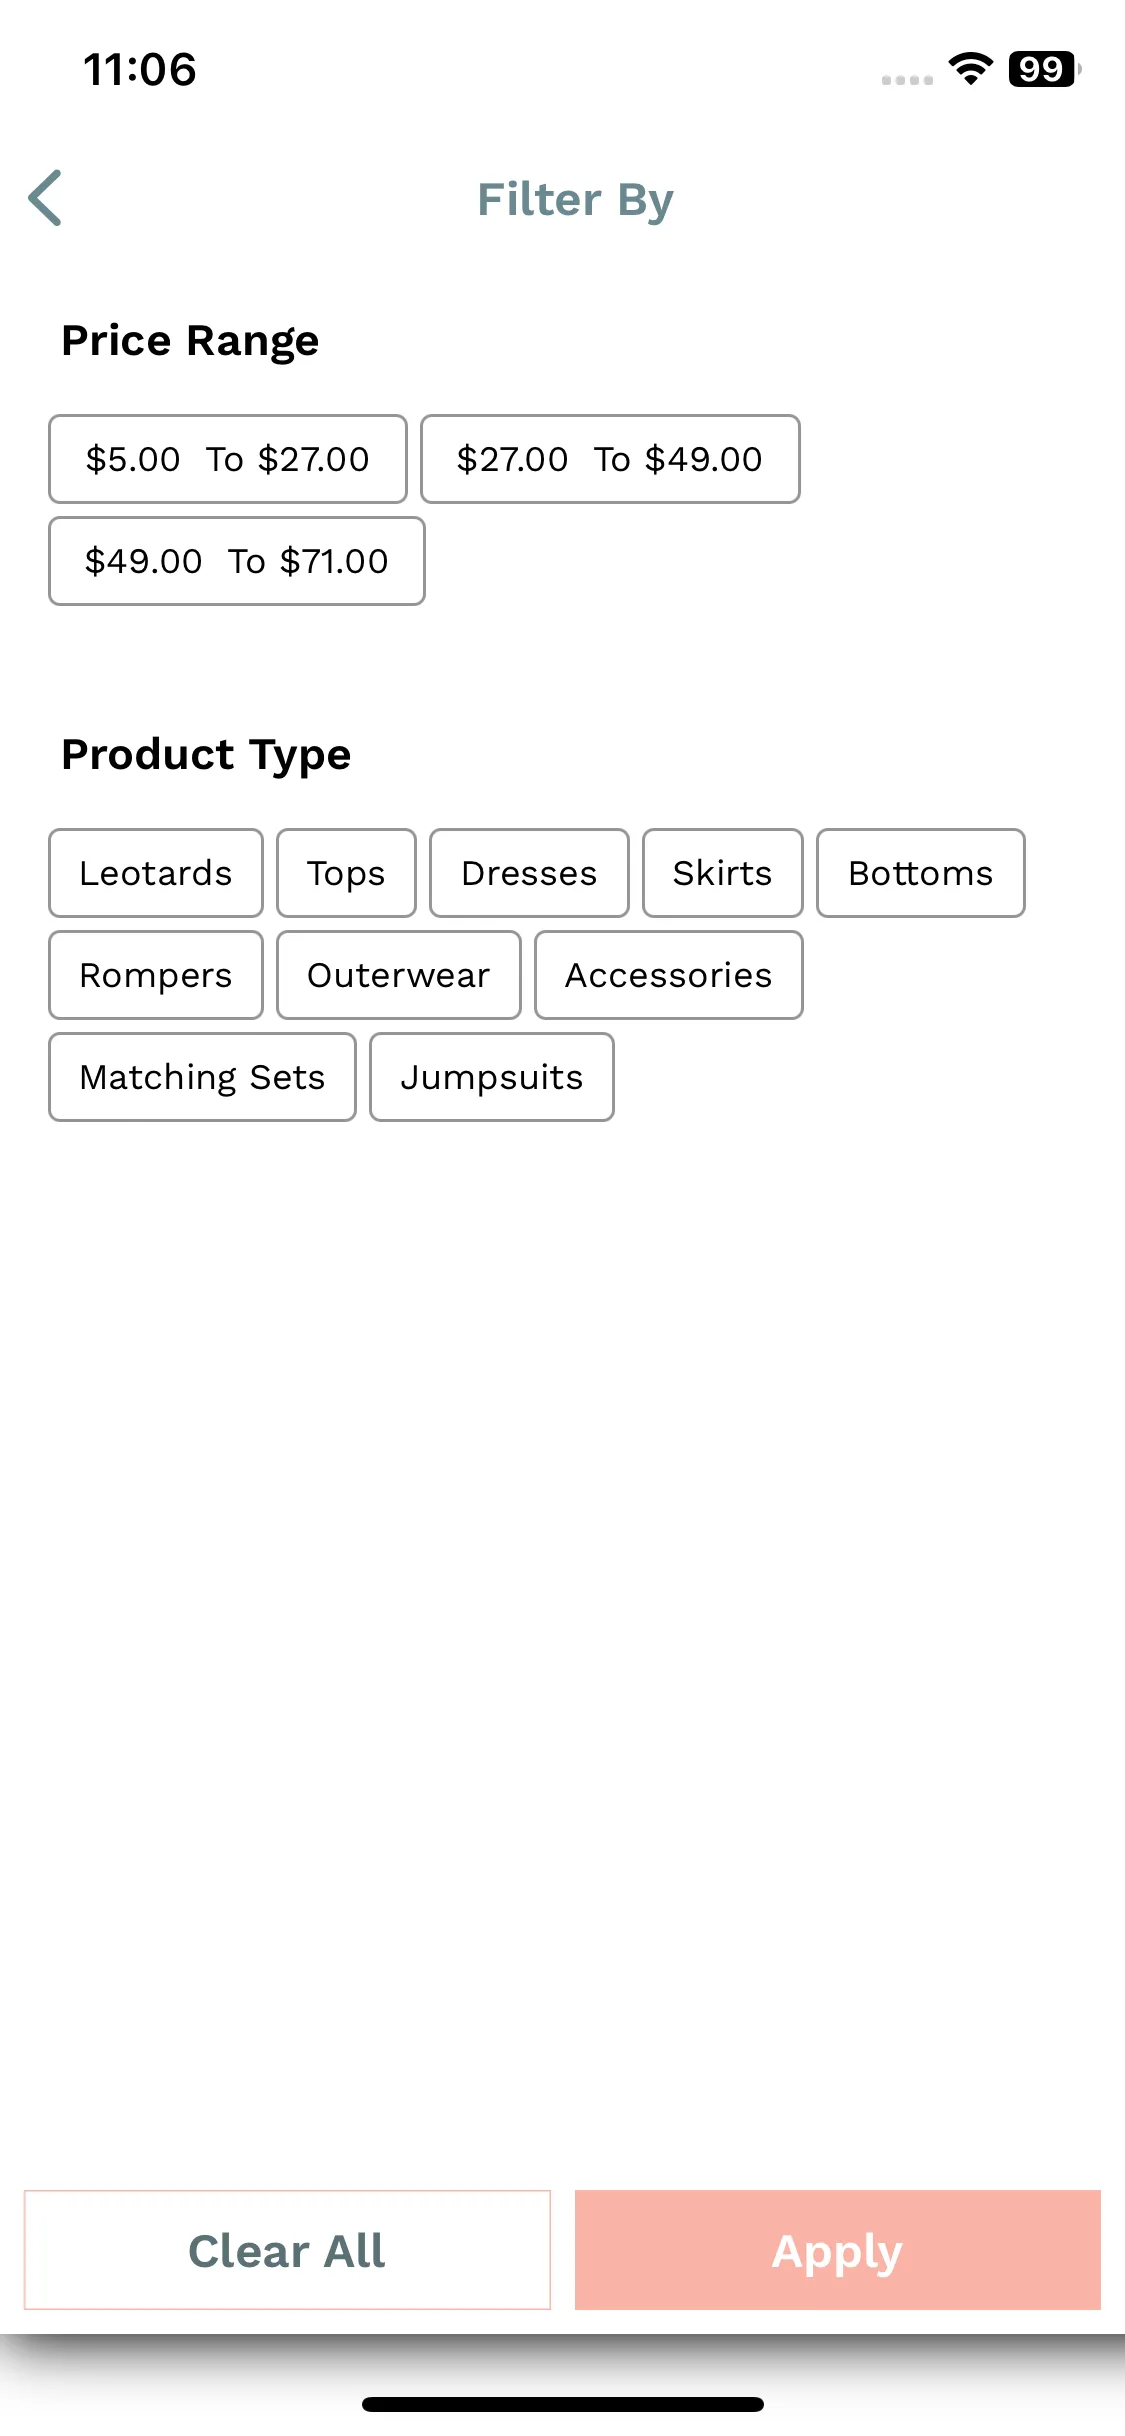
Task: Select Outerwear as product type
Action: click(x=399, y=975)
